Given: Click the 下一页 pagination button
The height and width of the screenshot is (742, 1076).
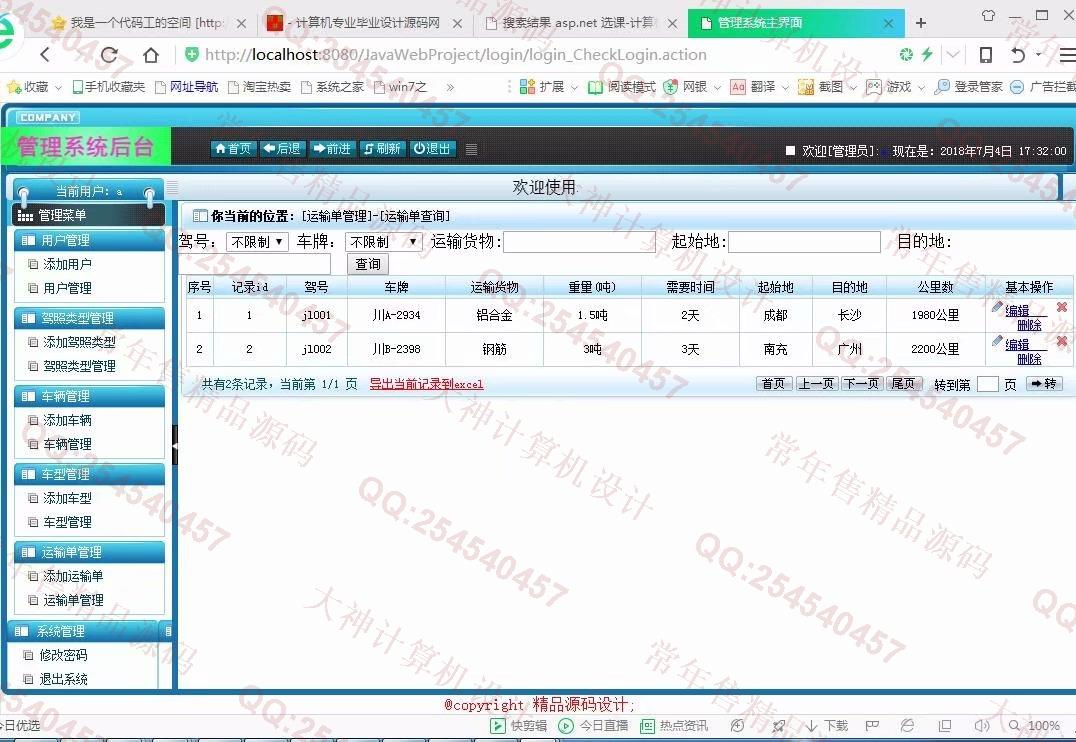Looking at the screenshot, I should tap(862, 384).
